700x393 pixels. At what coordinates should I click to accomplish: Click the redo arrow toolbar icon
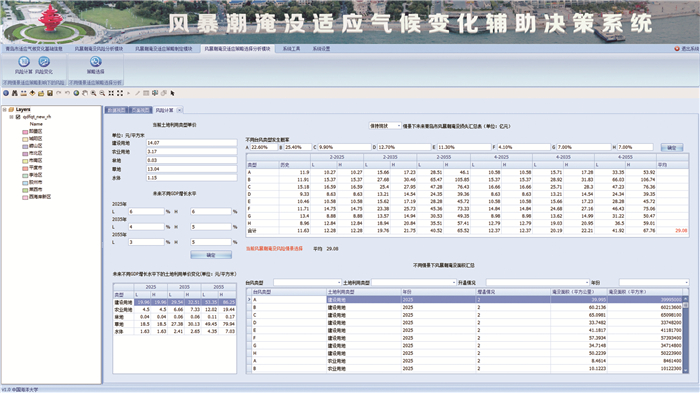58,93
